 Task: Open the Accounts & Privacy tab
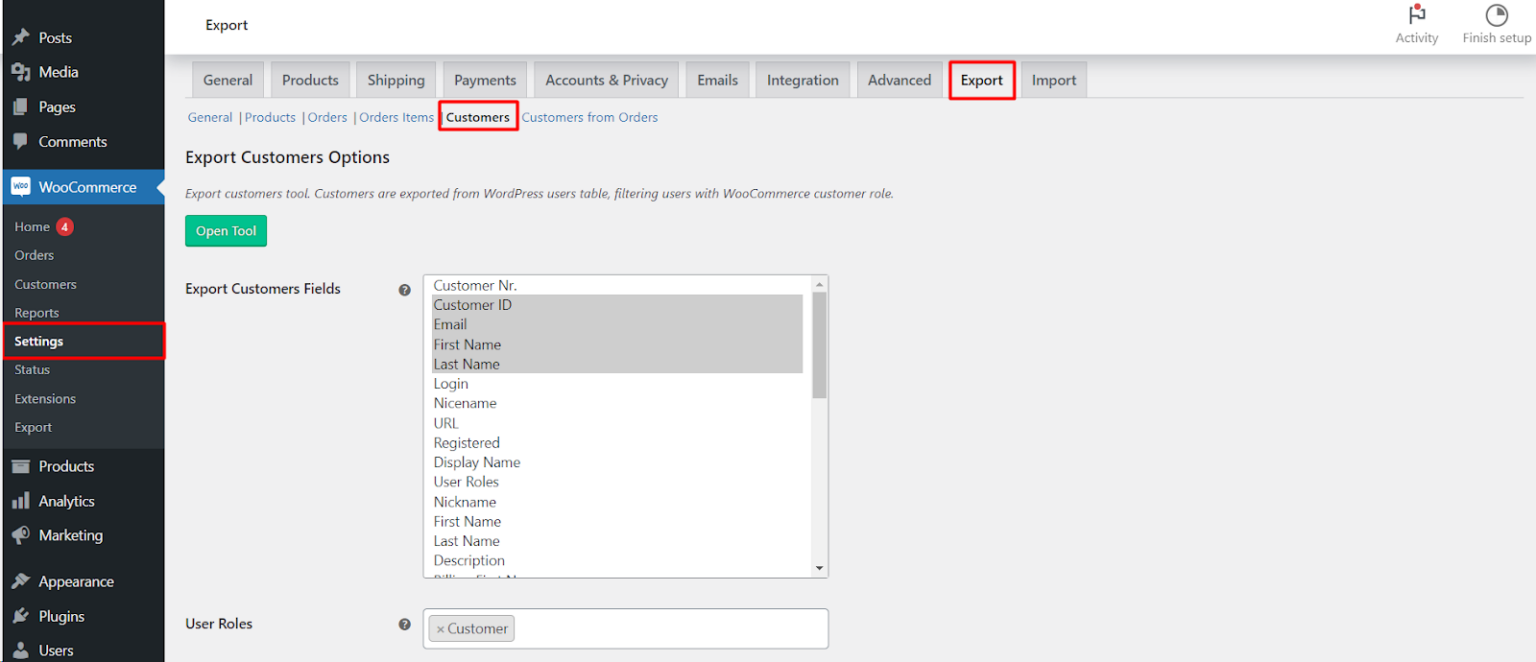605,79
